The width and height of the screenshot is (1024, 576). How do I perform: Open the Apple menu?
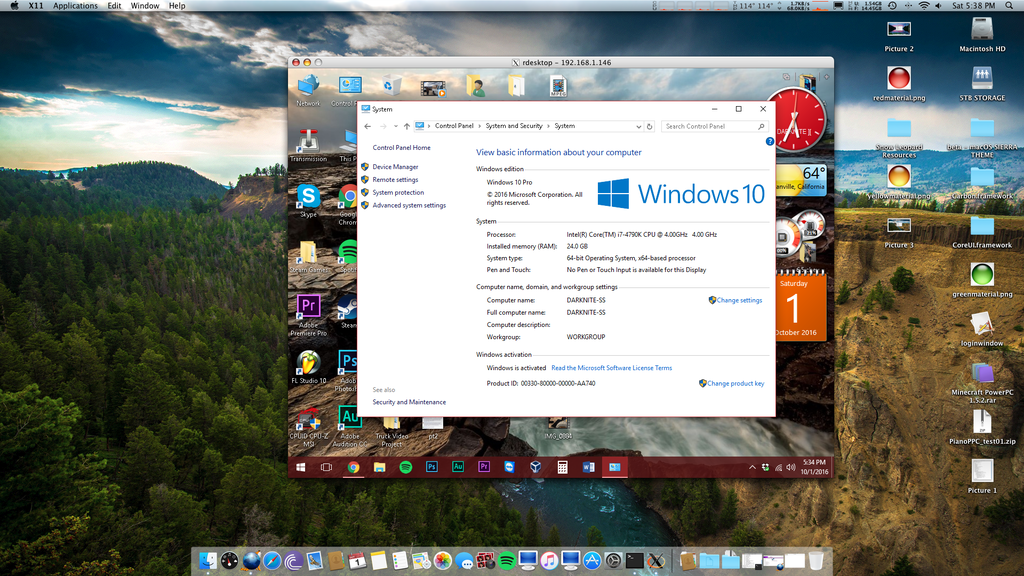click(14, 6)
